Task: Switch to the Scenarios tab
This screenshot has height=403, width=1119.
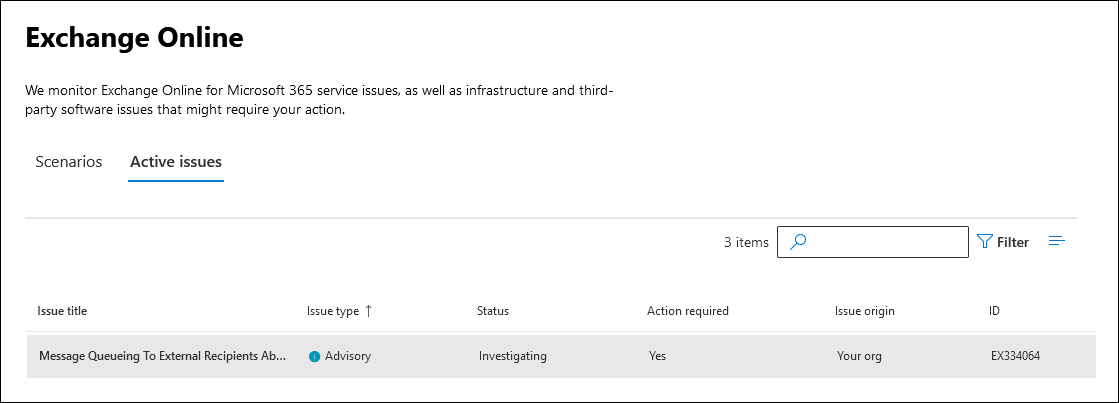Action: coord(69,162)
